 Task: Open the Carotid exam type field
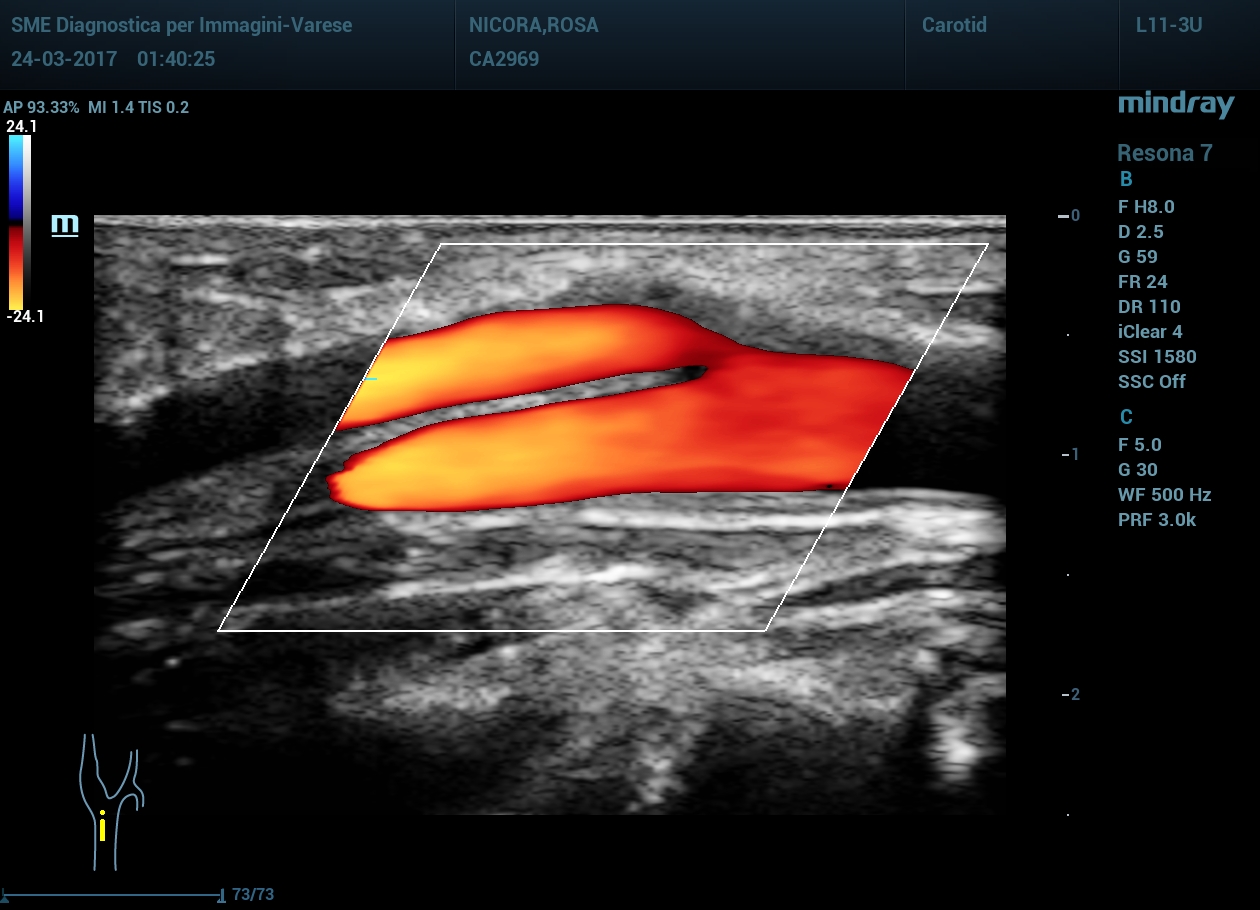tap(954, 26)
